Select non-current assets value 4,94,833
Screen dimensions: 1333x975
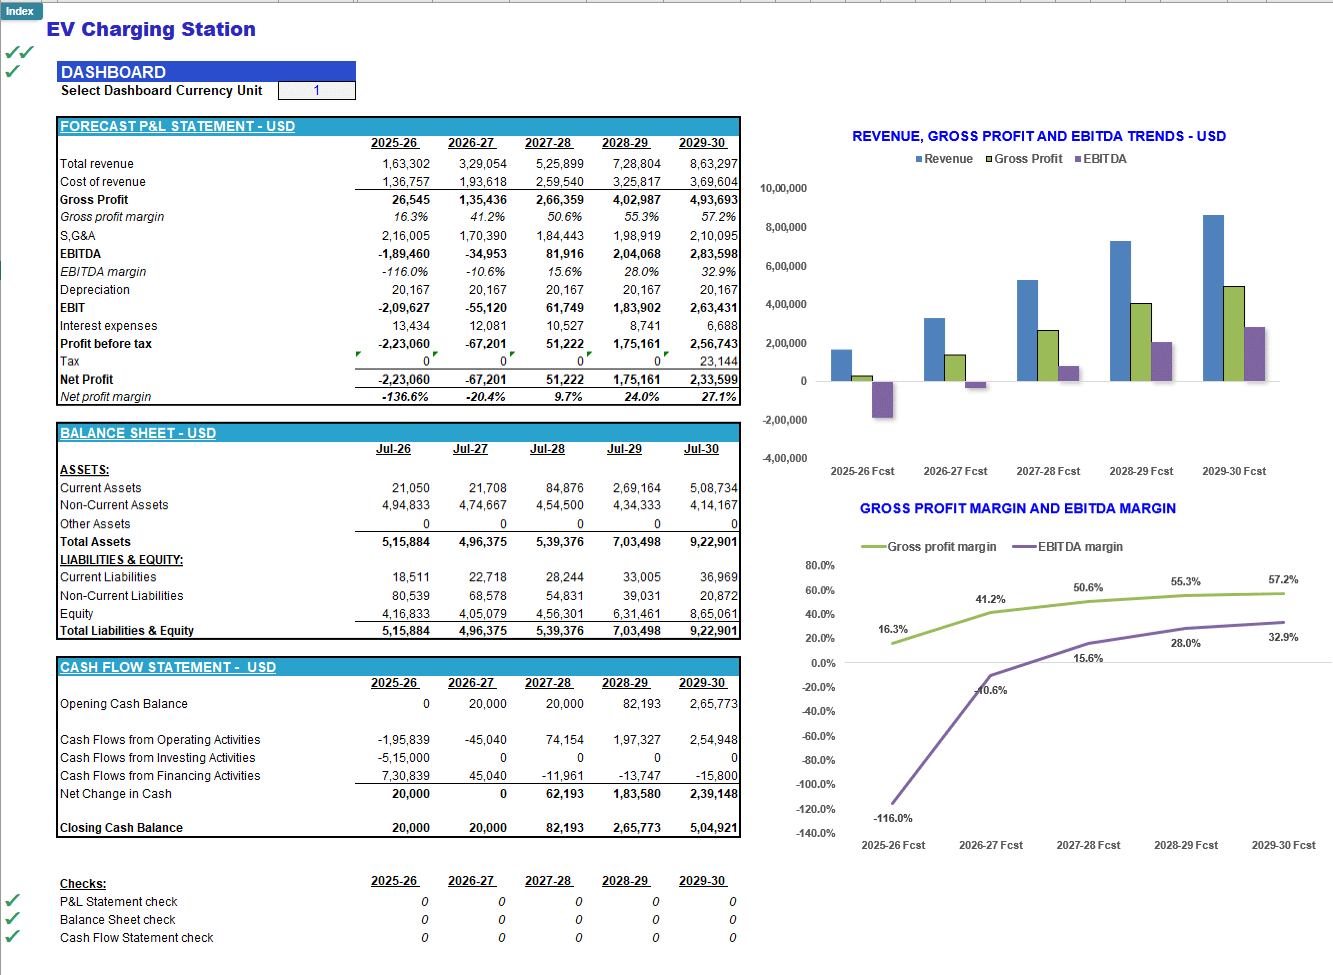406,505
